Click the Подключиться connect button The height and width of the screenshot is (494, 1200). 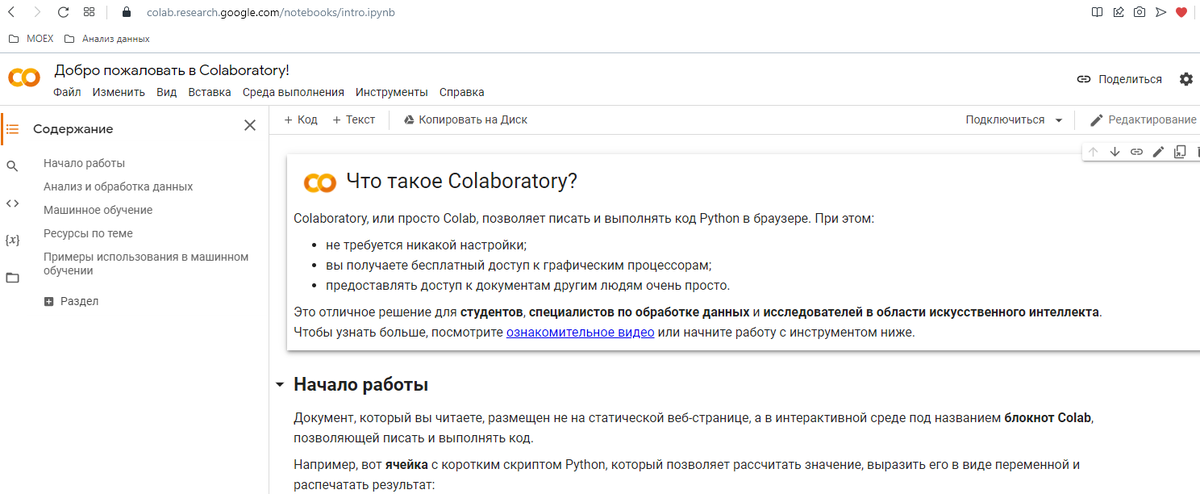click(1005, 120)
